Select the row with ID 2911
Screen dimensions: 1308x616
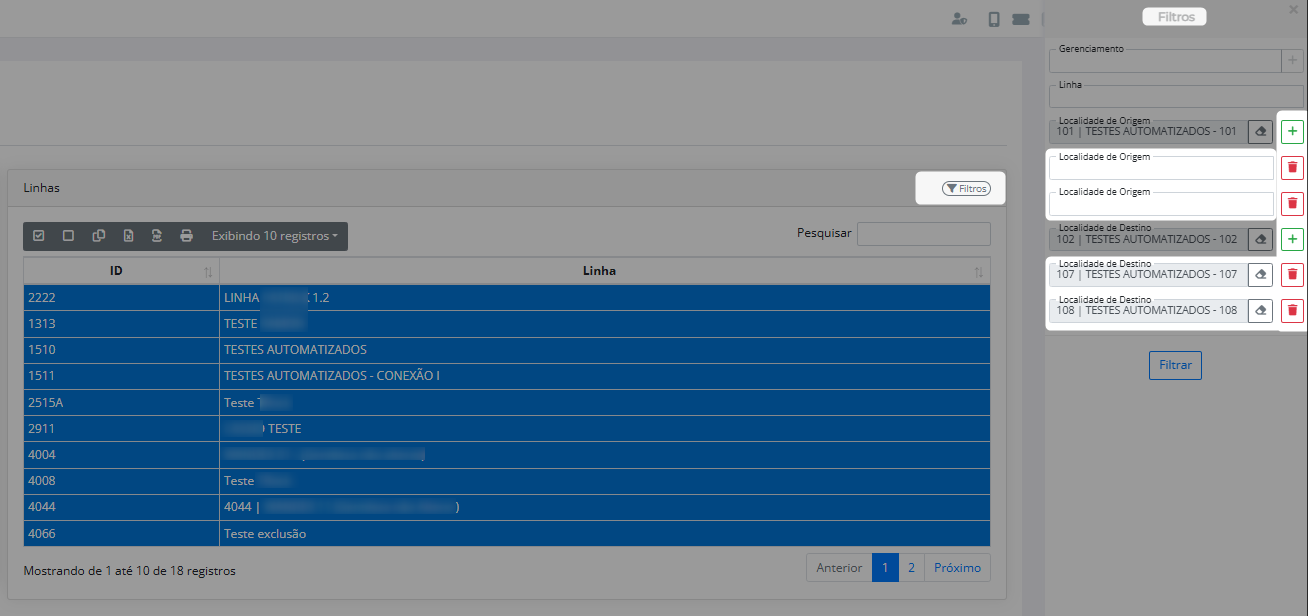(507, 428)
